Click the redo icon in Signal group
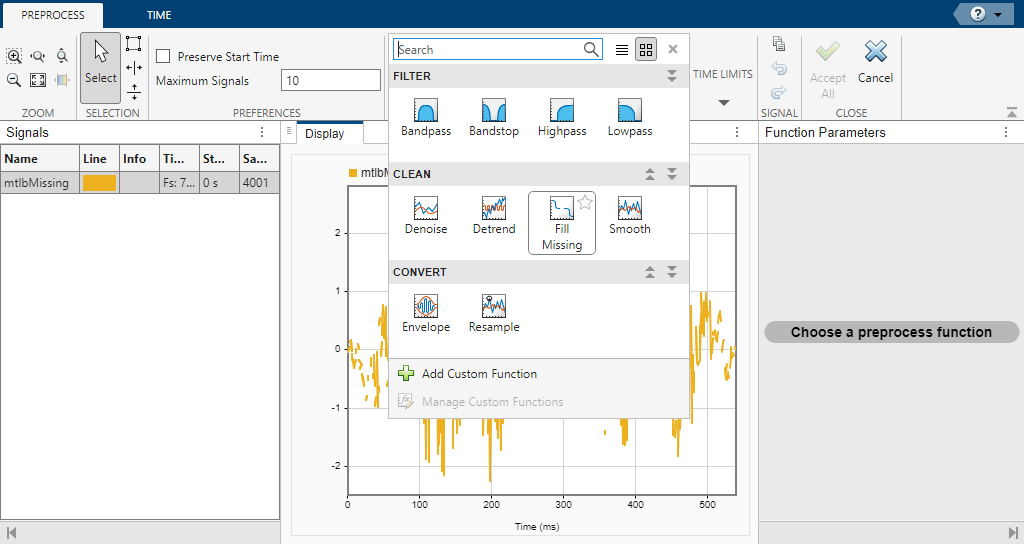The width and height of the screenshot is (1024, 544). click(x=779, y=92)
